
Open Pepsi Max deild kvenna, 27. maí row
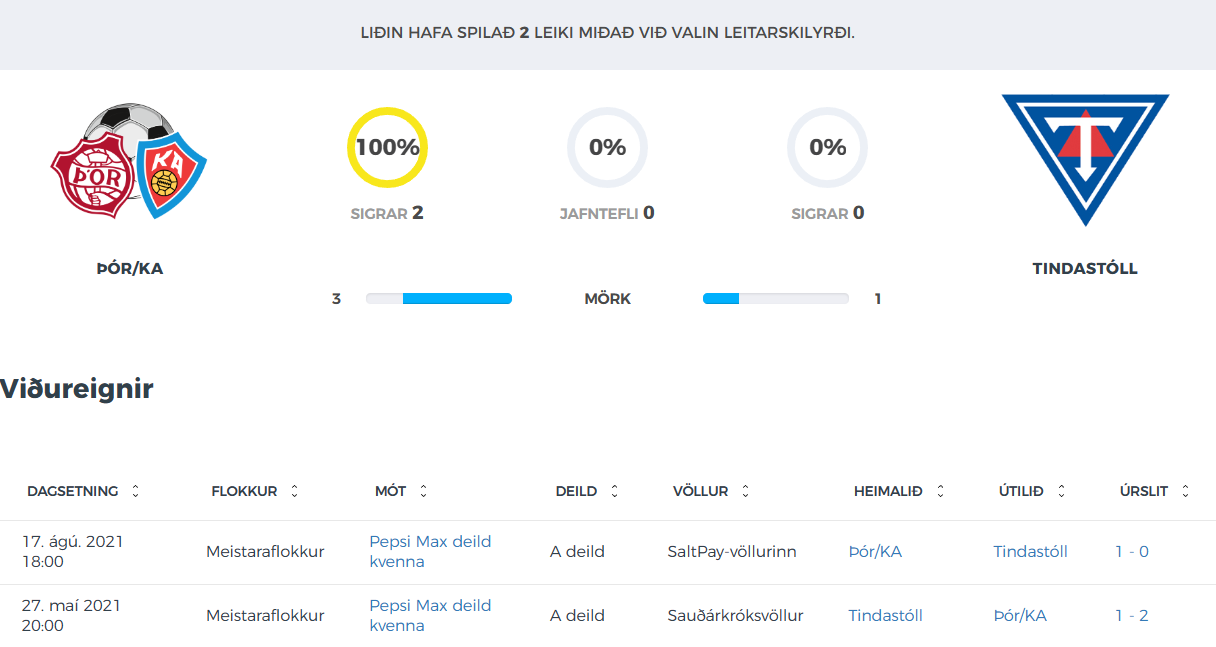point(430,615)
